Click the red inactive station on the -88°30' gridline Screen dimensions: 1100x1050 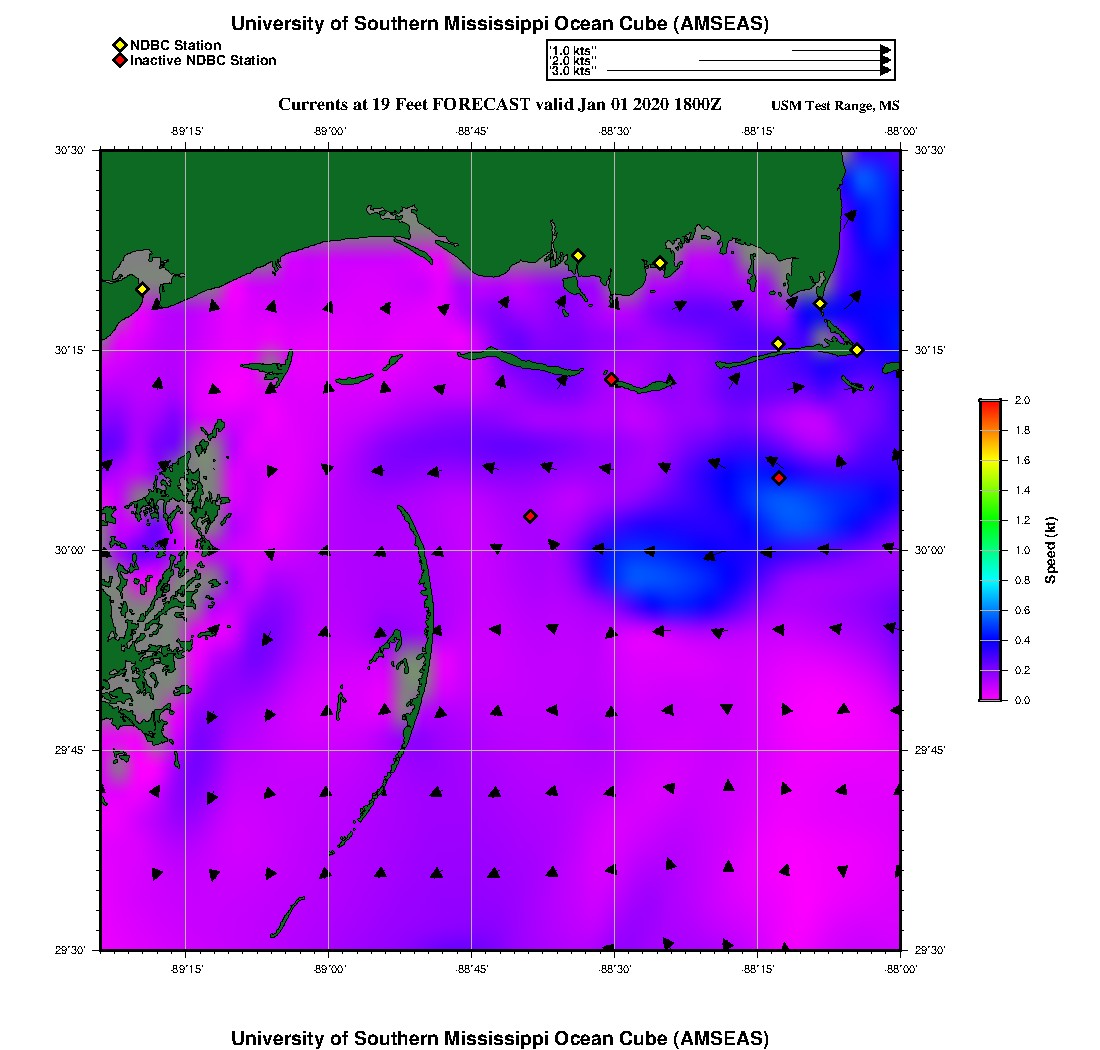(611, 379)
